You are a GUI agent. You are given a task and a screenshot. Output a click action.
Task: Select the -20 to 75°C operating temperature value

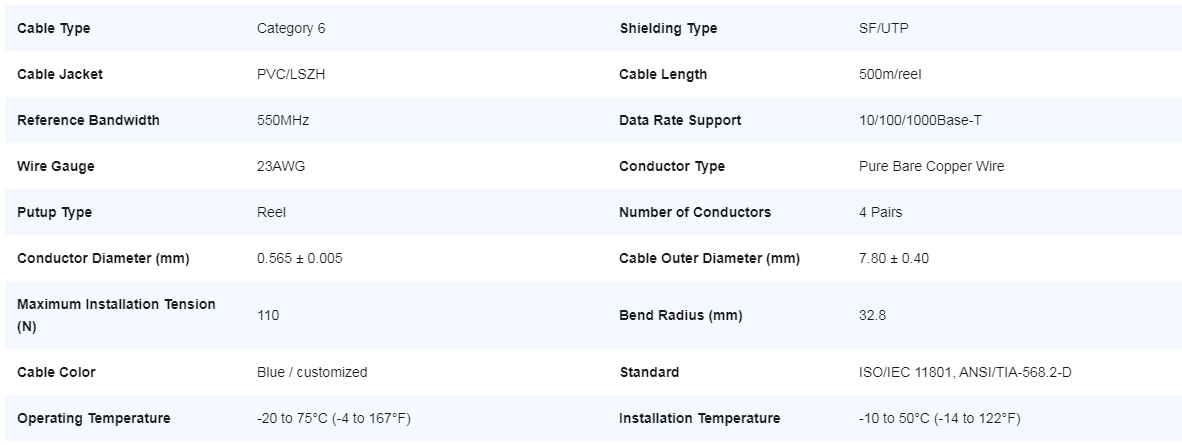(x=334, y=418)
